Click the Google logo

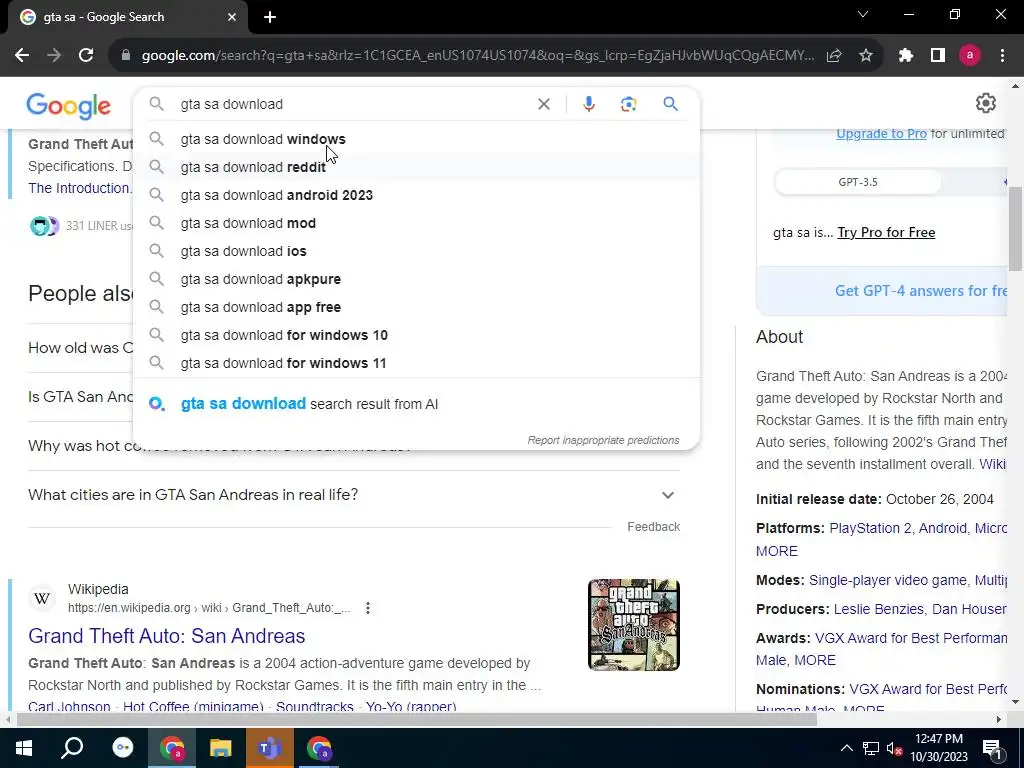coord(69,106)
